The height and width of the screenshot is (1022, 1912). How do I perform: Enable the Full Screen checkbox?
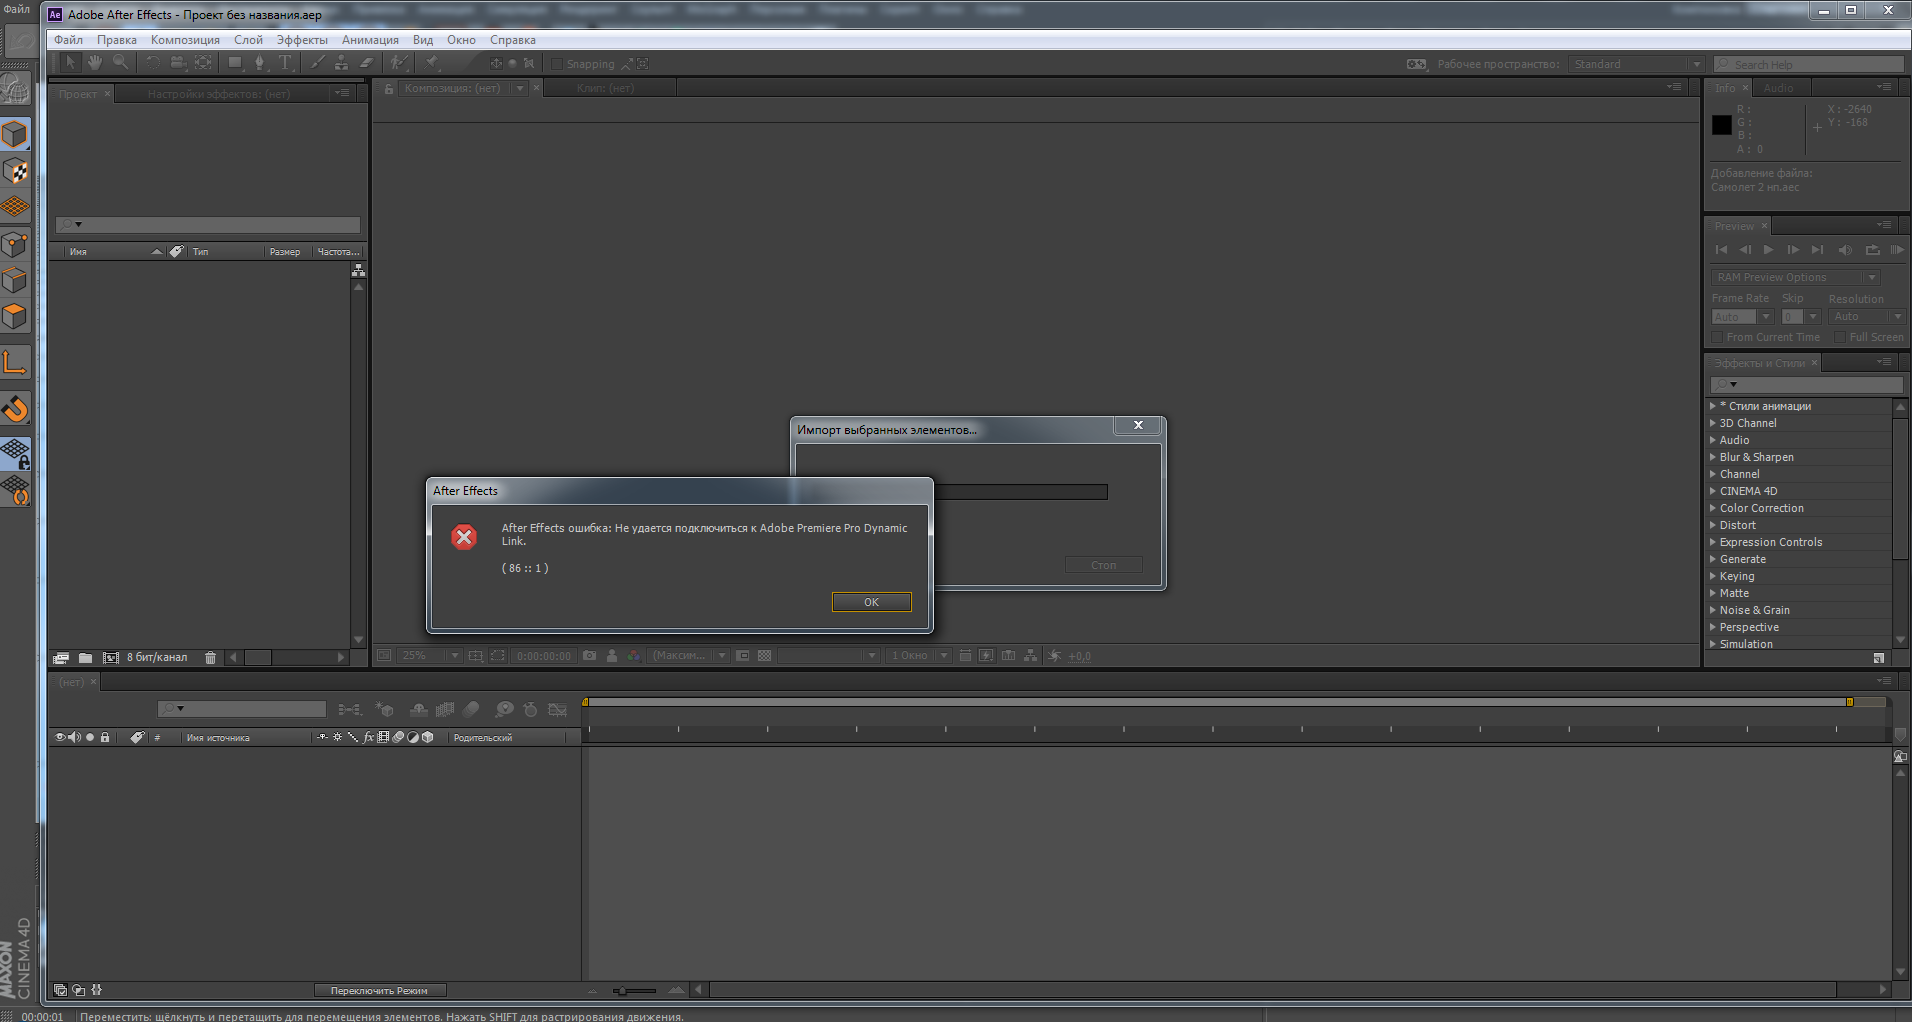pos(1840,337)
